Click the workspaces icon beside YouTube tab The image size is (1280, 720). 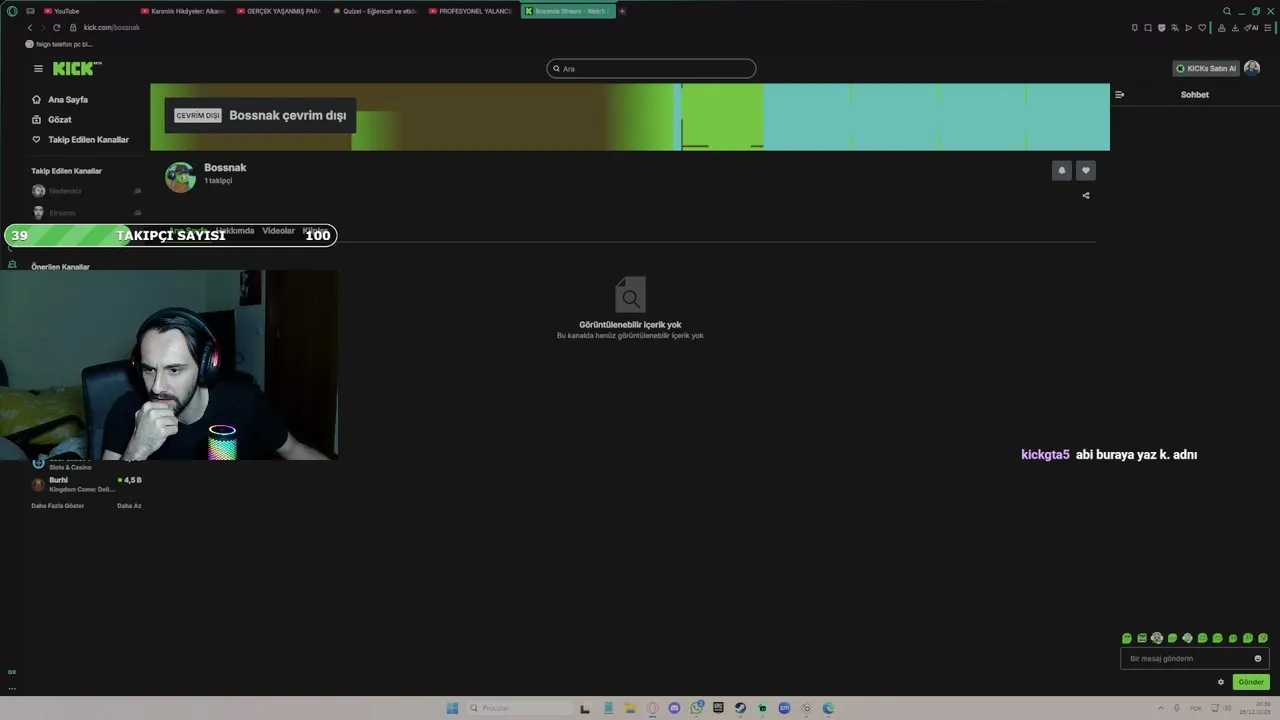click(31, 11)
